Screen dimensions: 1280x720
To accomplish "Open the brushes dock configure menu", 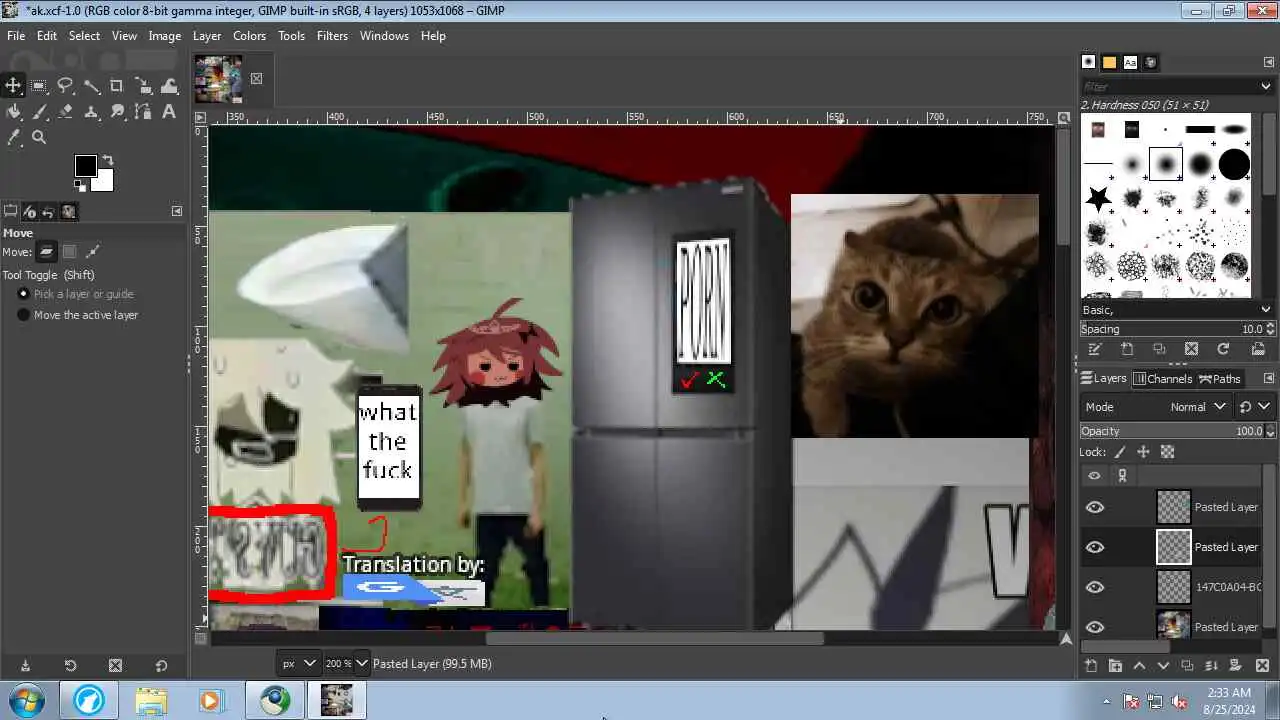I will coord(1268,62).
